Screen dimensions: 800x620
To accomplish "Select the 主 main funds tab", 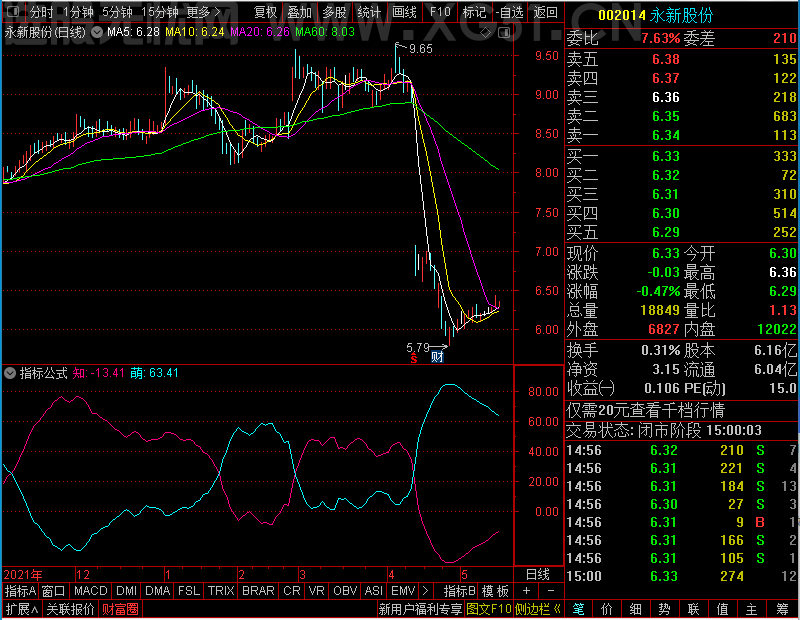I will [x=752, y=609].
